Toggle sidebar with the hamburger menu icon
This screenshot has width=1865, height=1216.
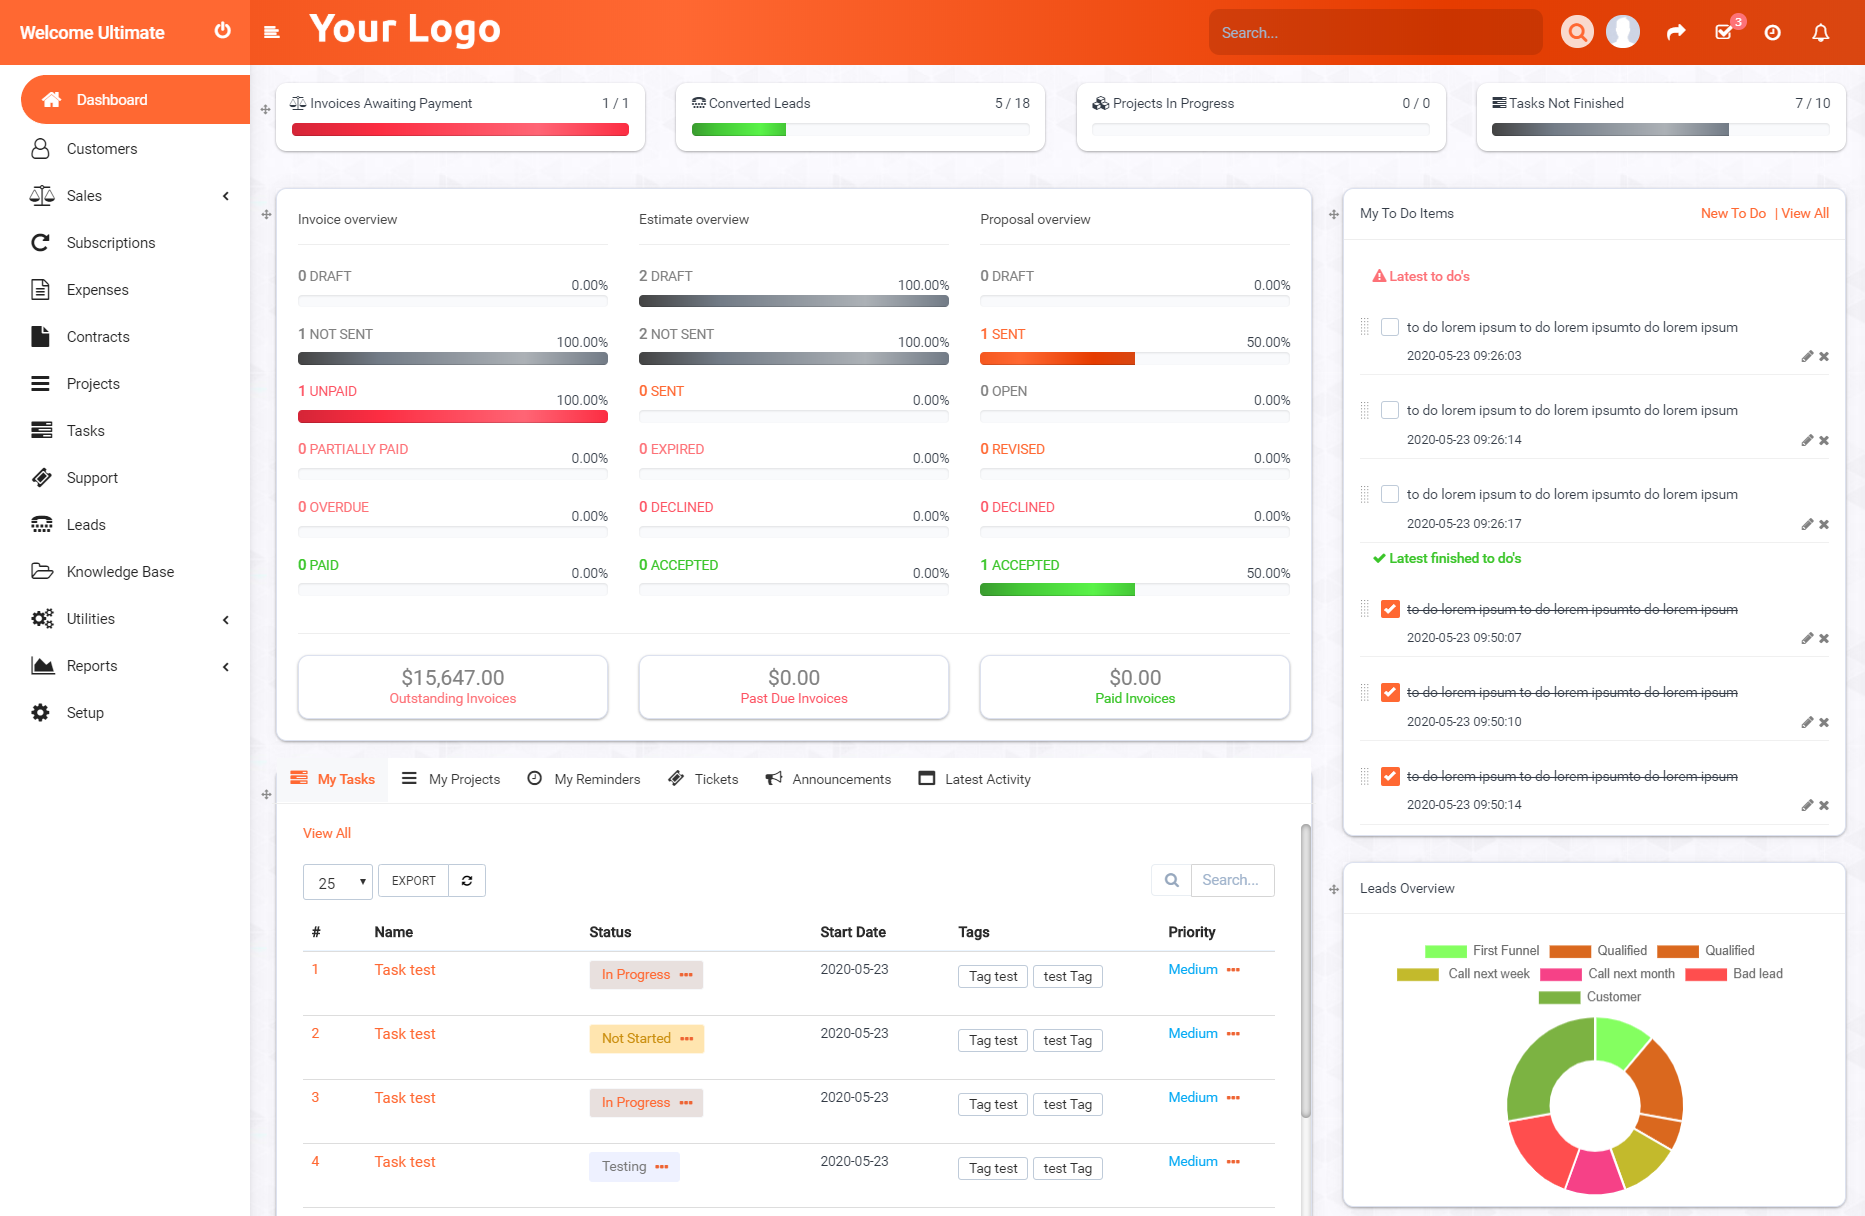pos(271,32)
